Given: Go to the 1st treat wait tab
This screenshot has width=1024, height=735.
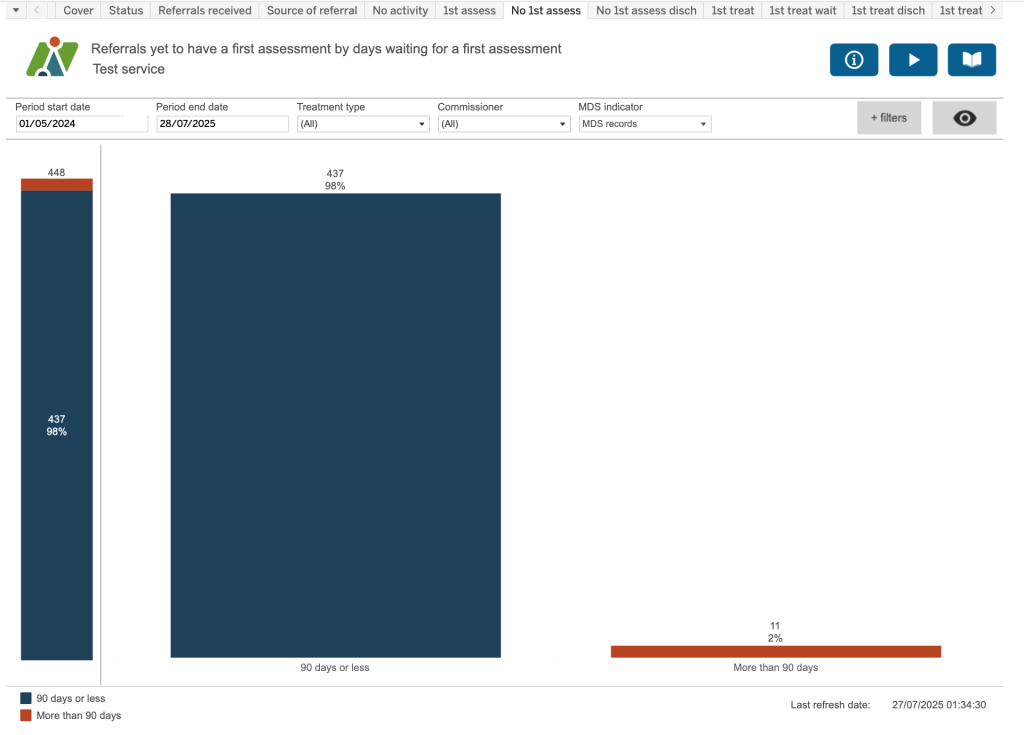Looking at the screenshot, I should [802, 11].
